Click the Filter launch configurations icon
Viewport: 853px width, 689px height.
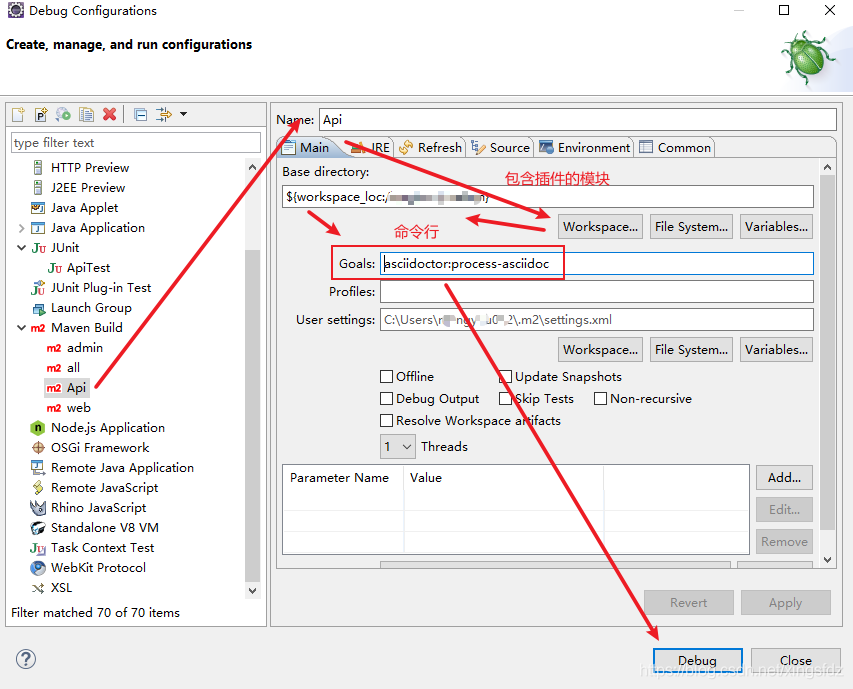165,115
